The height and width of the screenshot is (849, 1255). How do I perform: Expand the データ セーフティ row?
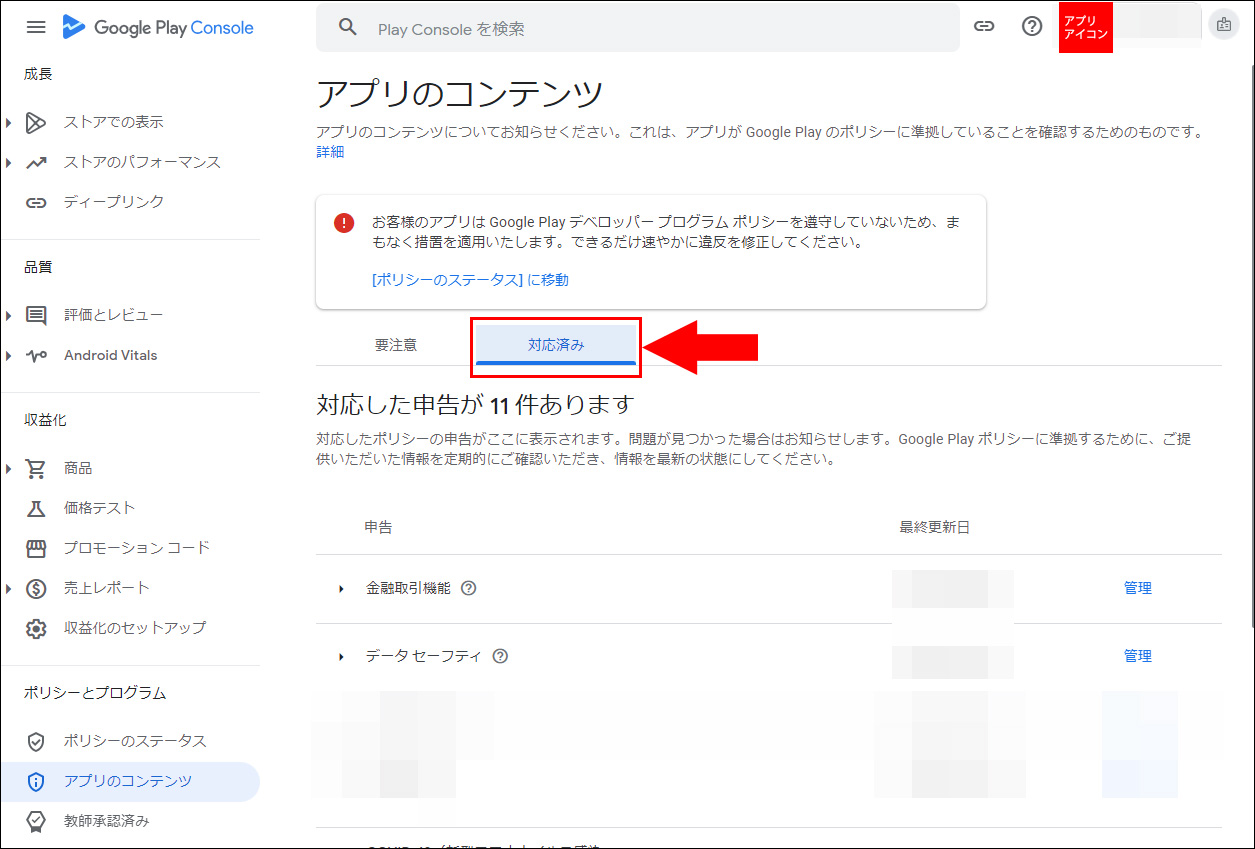[341, 657]
